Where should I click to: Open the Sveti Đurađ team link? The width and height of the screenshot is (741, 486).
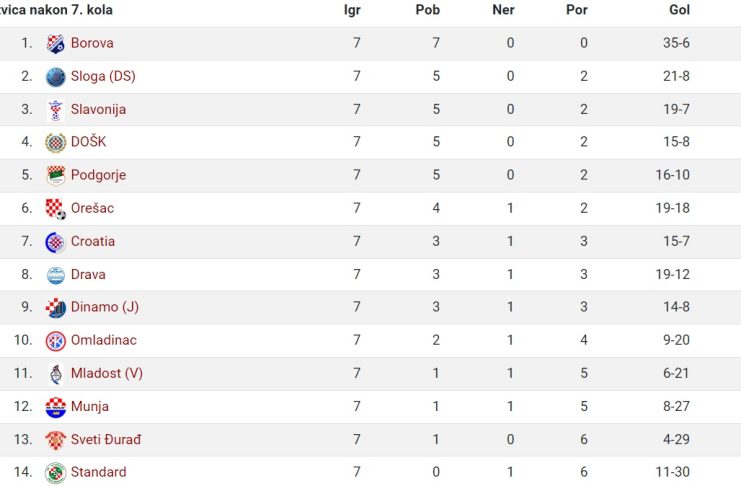click(x=106, y=439)
